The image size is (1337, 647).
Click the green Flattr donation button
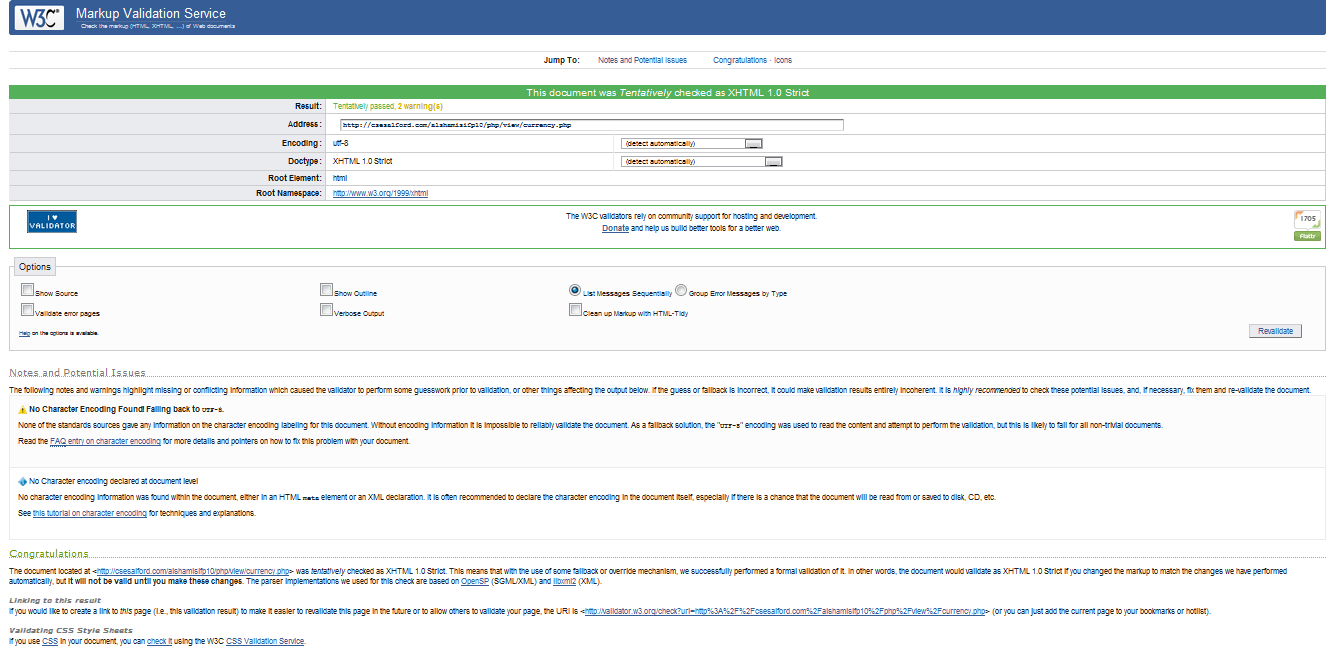click(1307, 235)
